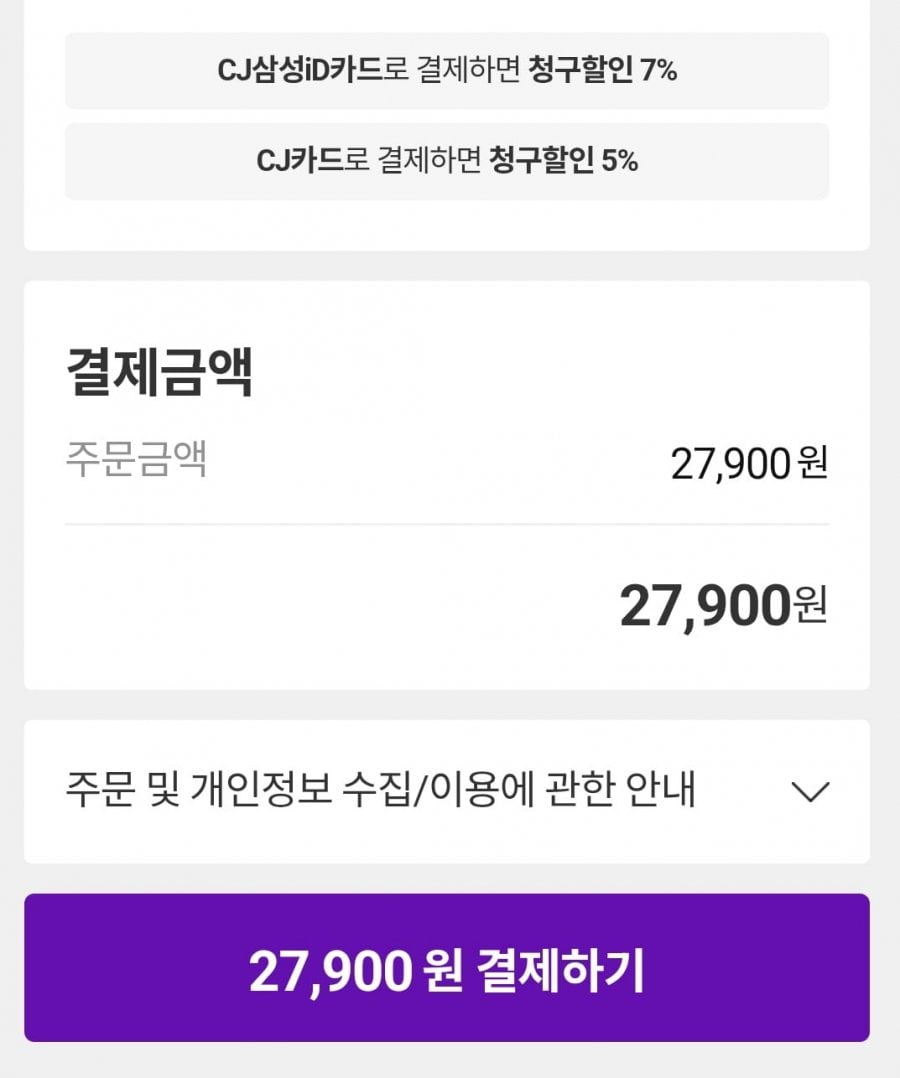Click 안내 word in personal info row
The image size is (900, 1078).
coord(661,789)
